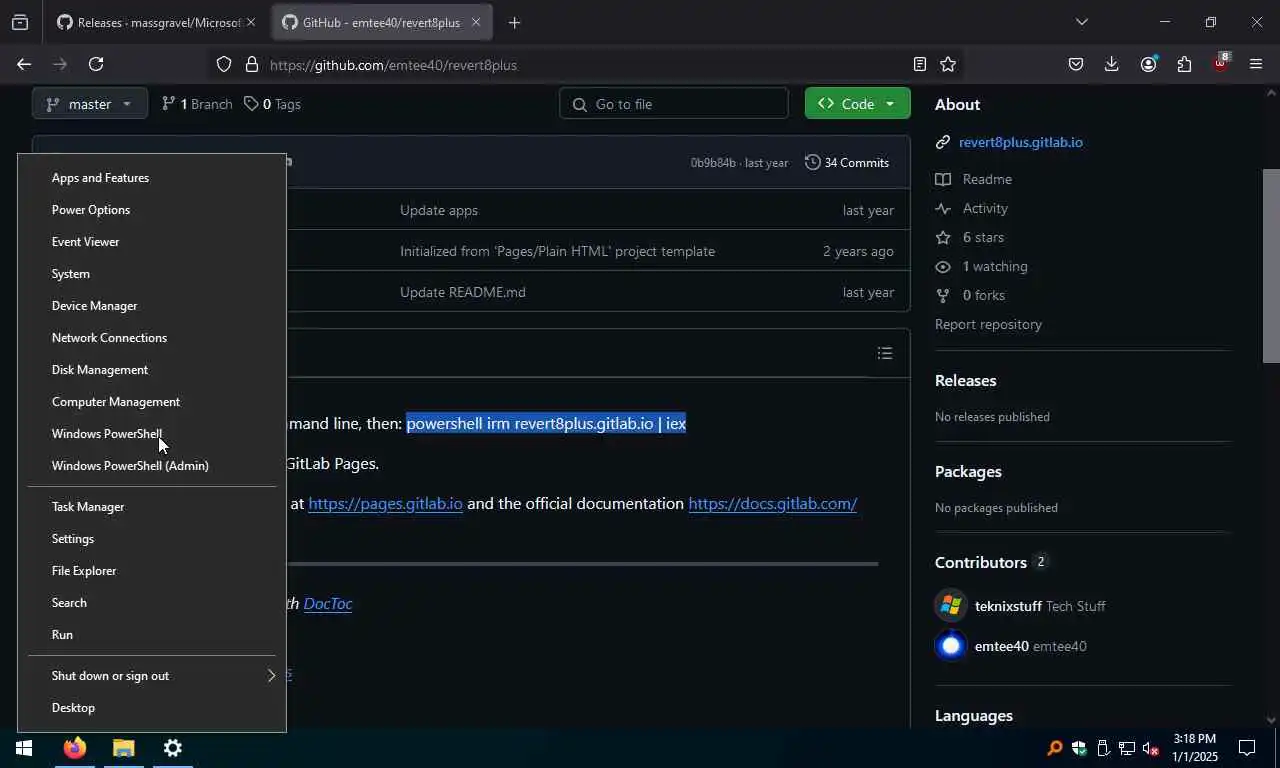1280x768 pixels.
Task: Bookmark this page with the star
Action: (948, 64)
